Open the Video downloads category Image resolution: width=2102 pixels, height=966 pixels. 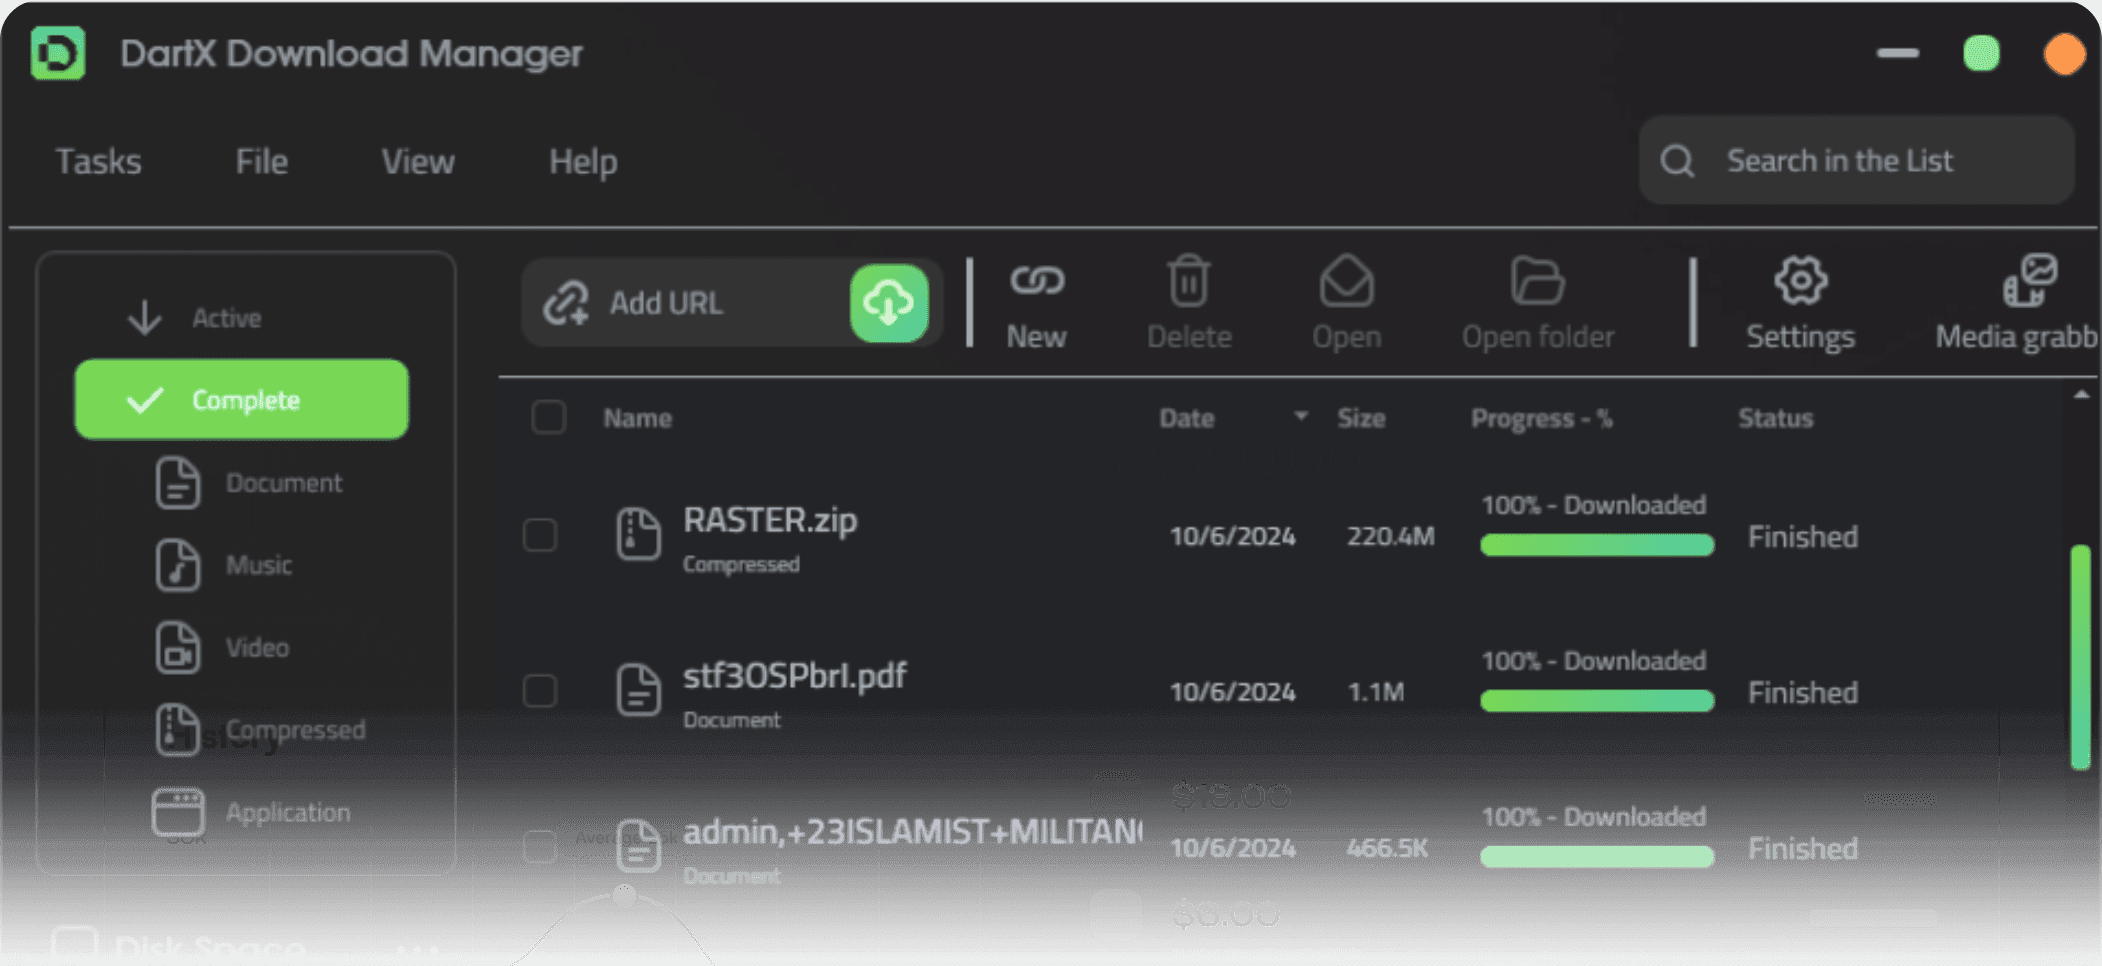tap(178, 647)
